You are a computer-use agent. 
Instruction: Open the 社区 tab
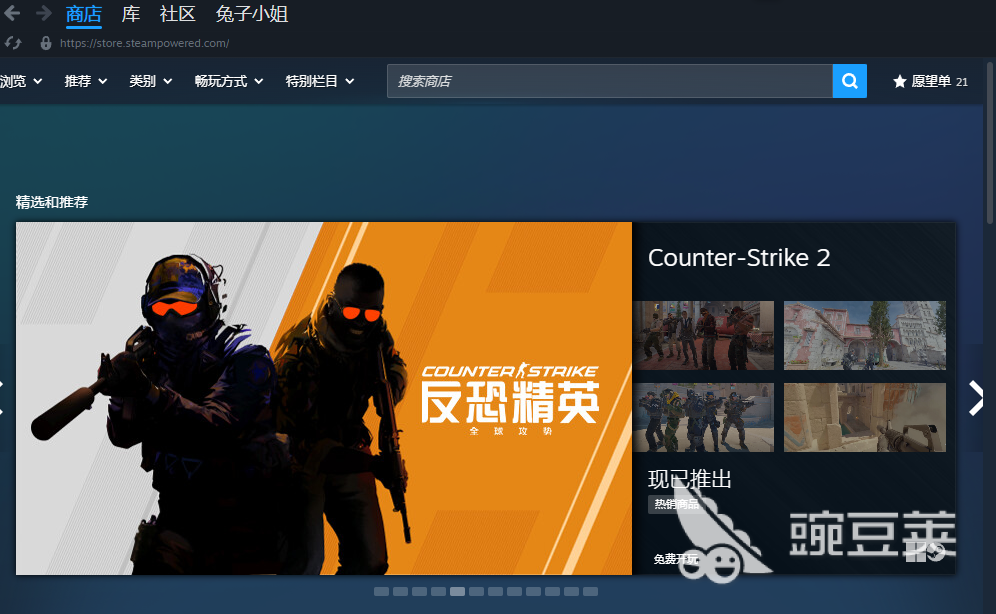click(x=177, y=14)
